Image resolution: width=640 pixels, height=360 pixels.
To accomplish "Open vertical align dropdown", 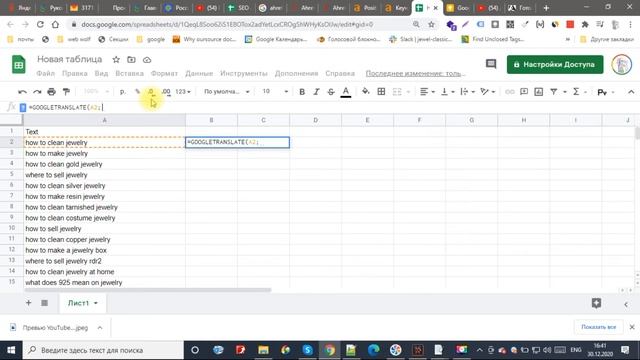I will tap(448, 92).
